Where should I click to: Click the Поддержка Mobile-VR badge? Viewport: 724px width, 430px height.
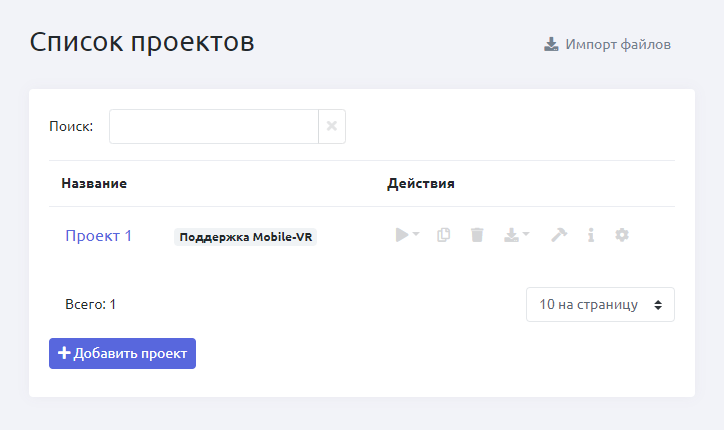click(x=245, y=237)
